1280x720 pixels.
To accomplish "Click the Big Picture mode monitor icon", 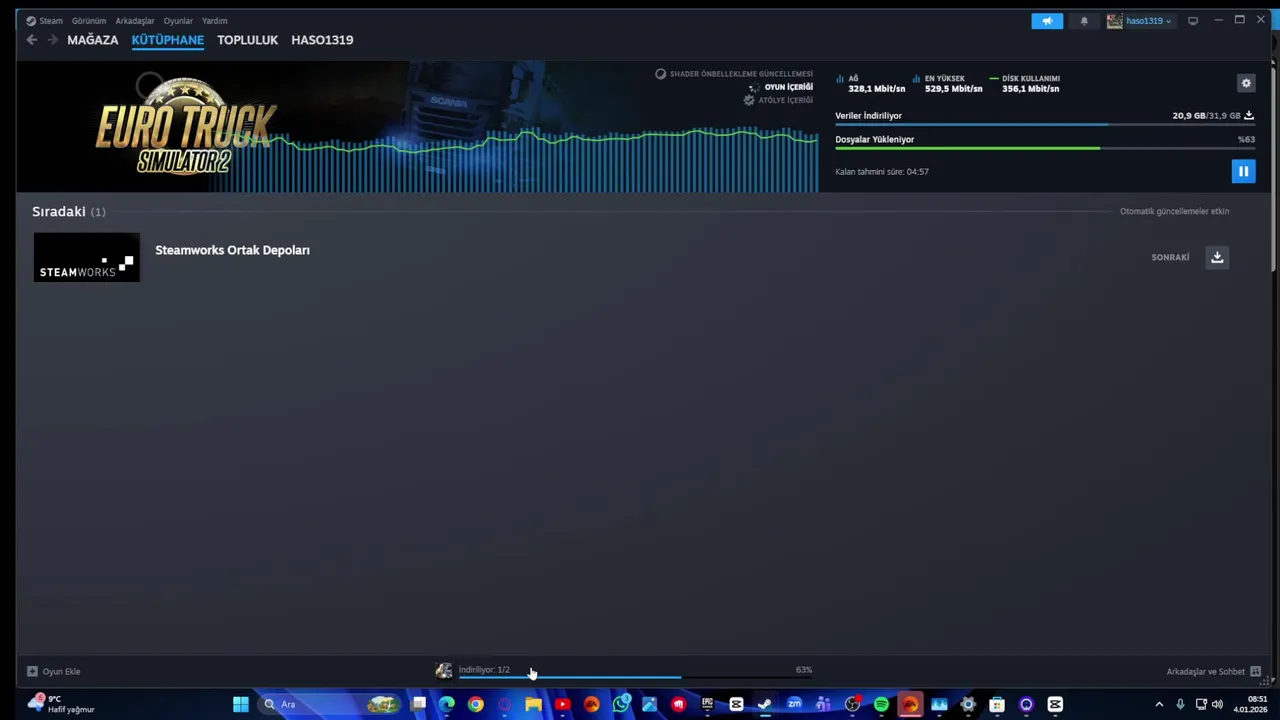I will (1193, 21).
